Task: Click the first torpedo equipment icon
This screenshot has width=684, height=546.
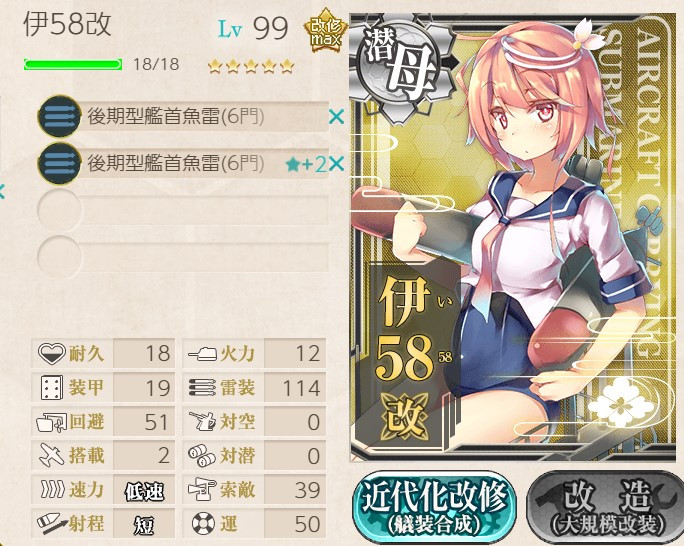Action: 59,116
